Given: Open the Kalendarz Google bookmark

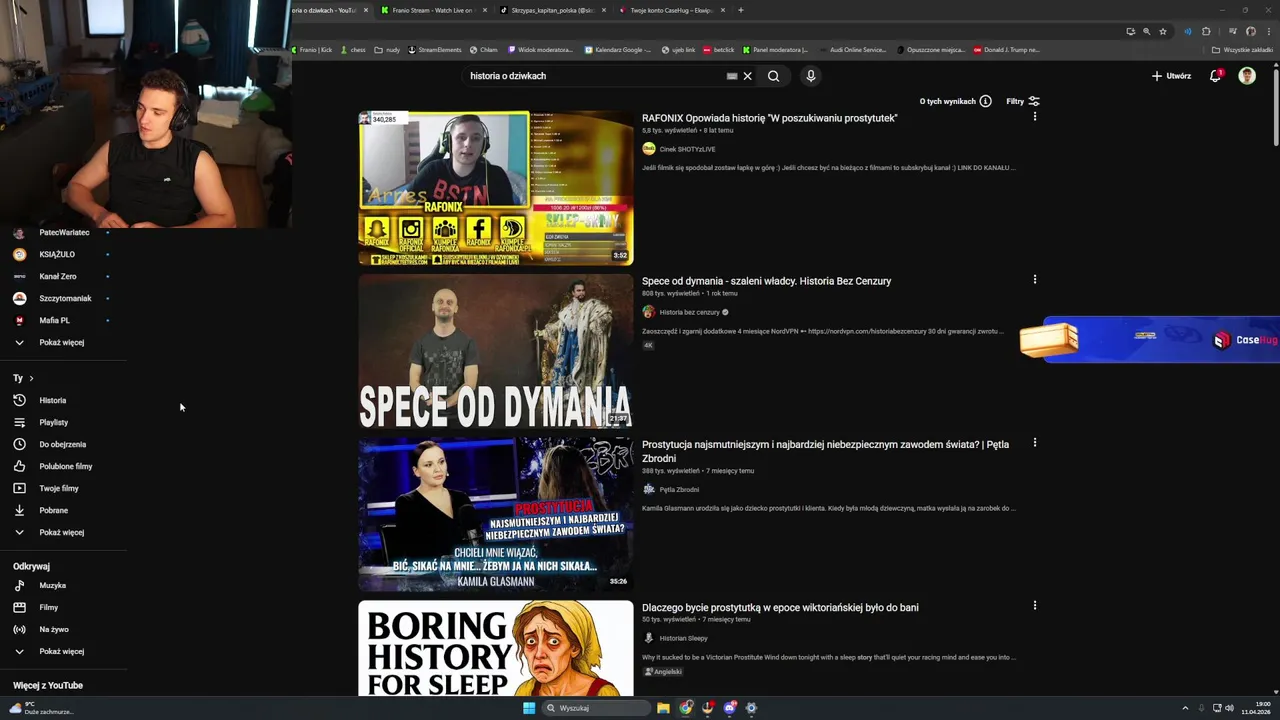Looking at the screenshot, I should [617, 49].
